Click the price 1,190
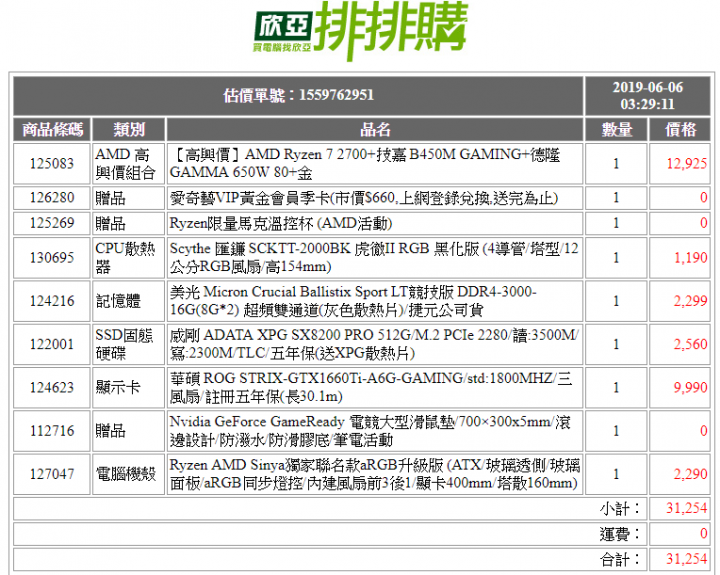The width and height of the screenshot is (720, 575). click(x=690, y=258)
